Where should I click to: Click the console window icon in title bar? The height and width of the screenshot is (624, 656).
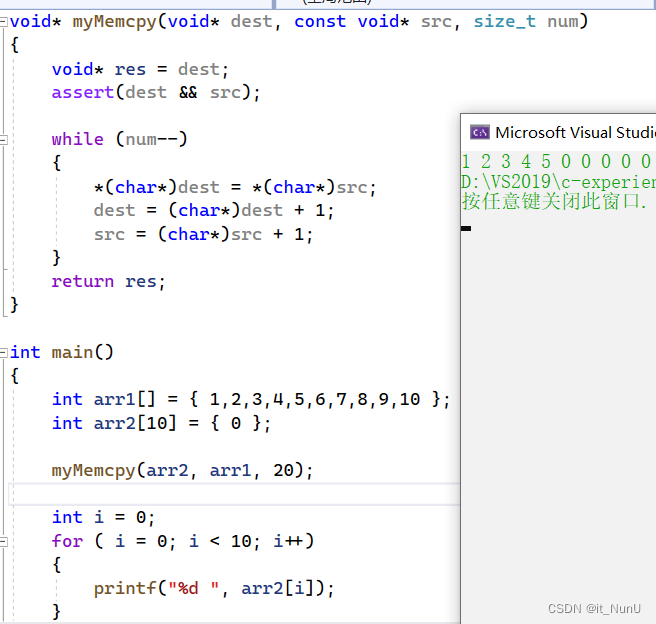click(479, 133)
